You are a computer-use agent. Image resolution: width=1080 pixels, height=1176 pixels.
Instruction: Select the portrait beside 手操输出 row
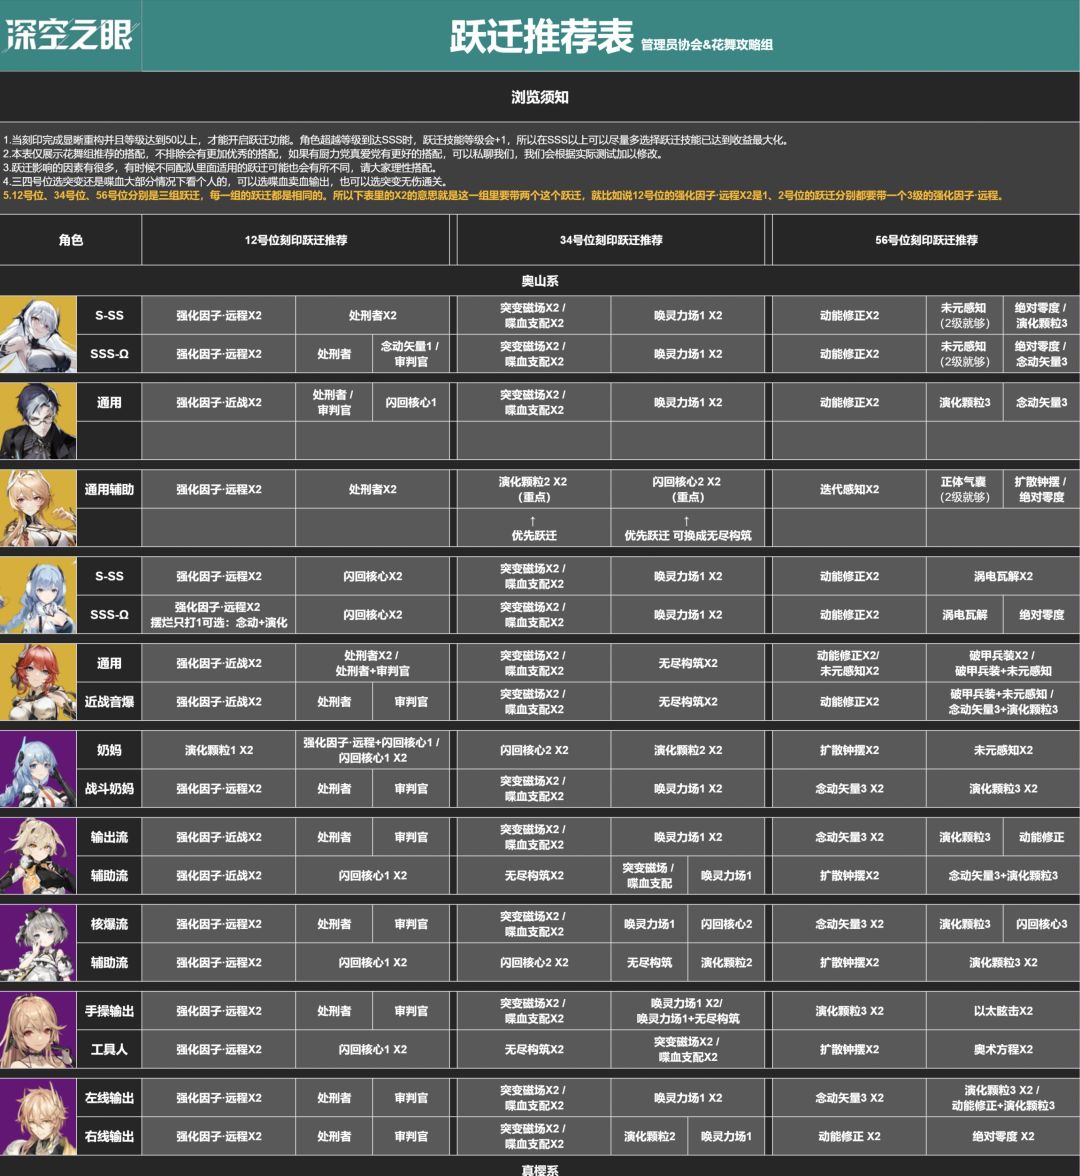coord(38,1030)
